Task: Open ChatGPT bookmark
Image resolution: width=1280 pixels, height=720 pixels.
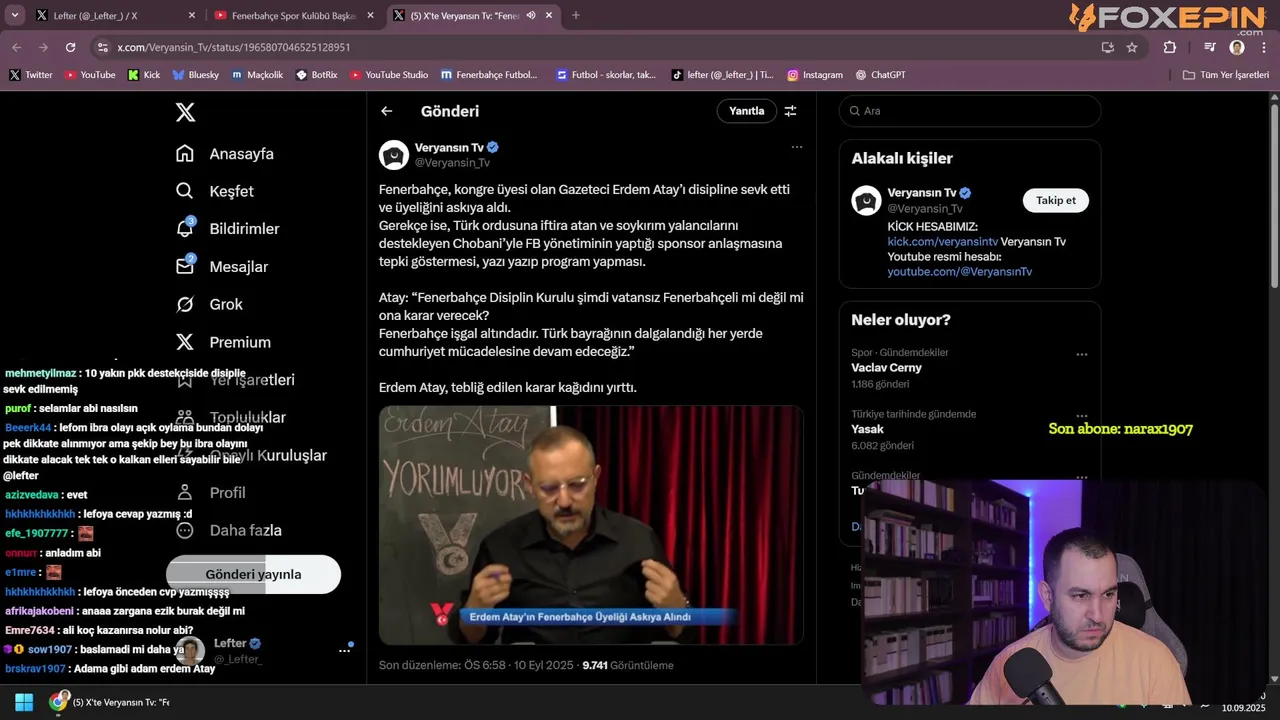Action: point(880,75)
